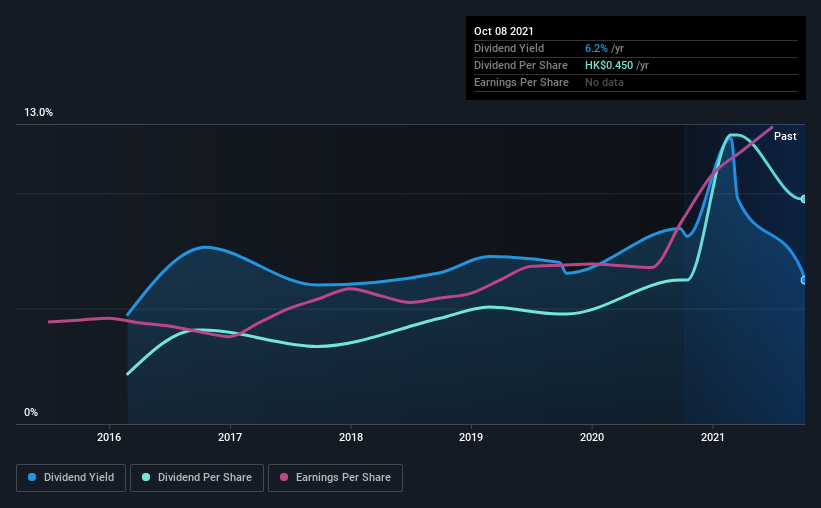Click the tooltip Dividend Per Share label
Image resolution: width=821 pixels, height=508 pixels.
521,65
